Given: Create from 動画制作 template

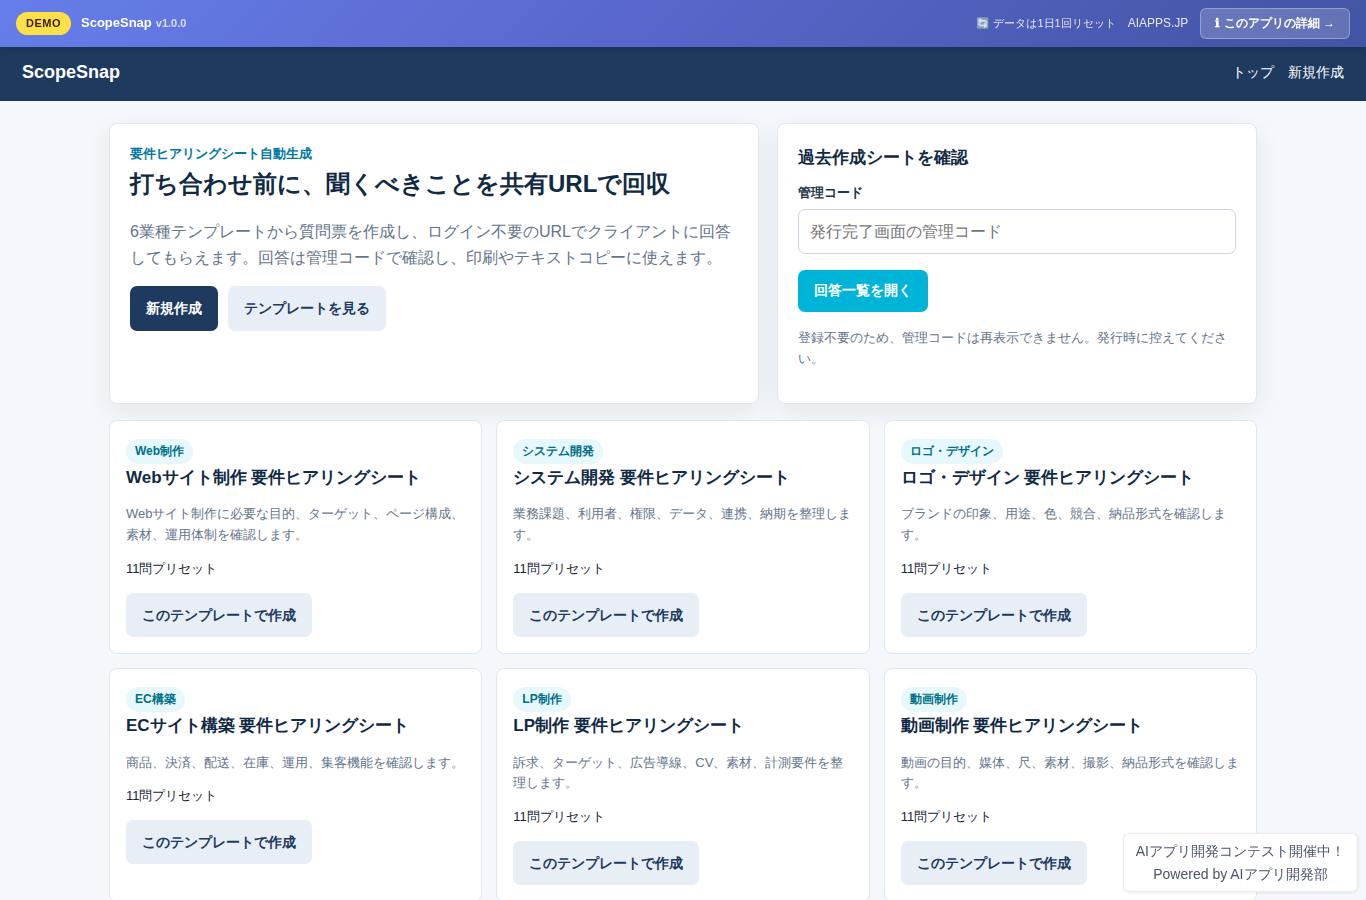Looking at the screenshot, I should [994, 863].
